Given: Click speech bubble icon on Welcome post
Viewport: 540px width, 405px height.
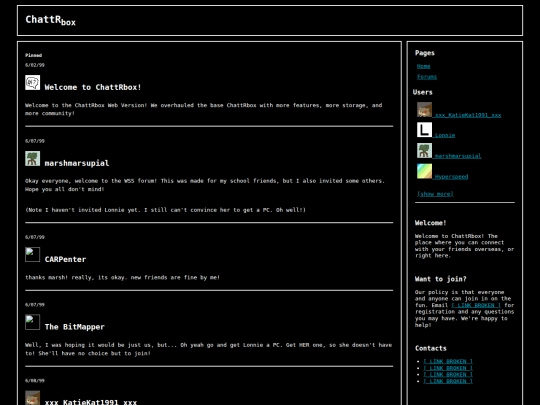Looking at the screenshot, I should (x=32, y=83).
